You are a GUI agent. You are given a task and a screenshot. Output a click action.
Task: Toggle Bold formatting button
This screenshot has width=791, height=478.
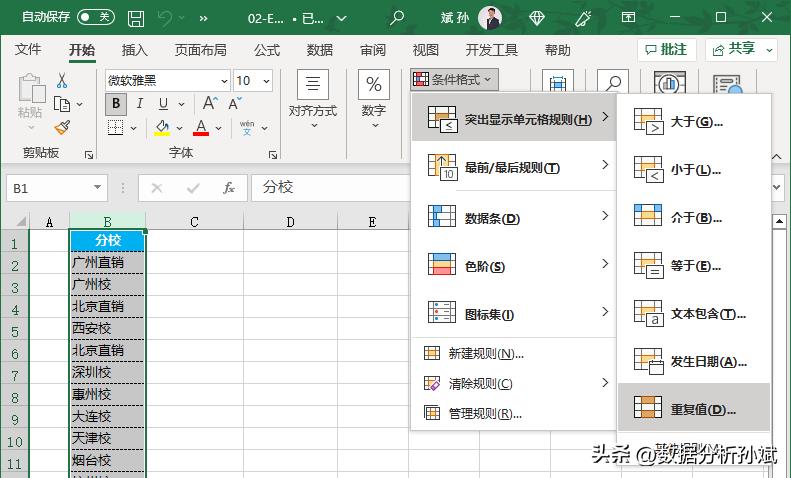116,104
